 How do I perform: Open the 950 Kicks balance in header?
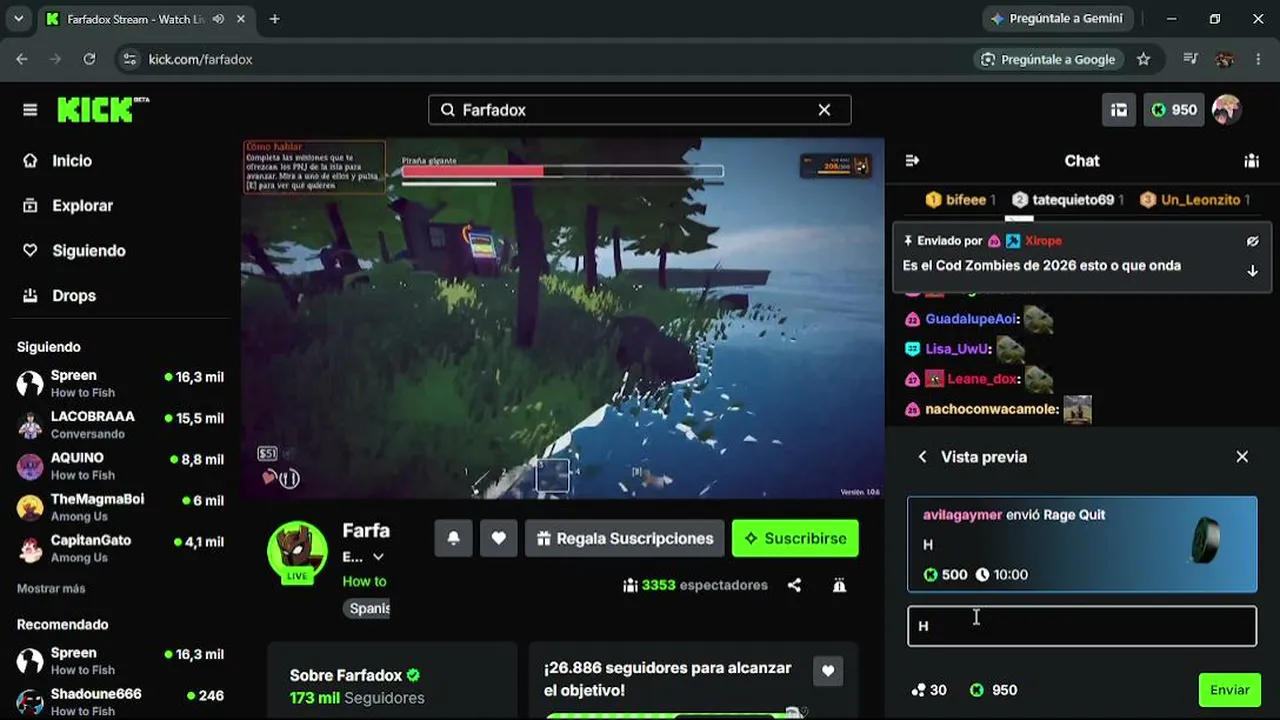[x=1173, y=110]
